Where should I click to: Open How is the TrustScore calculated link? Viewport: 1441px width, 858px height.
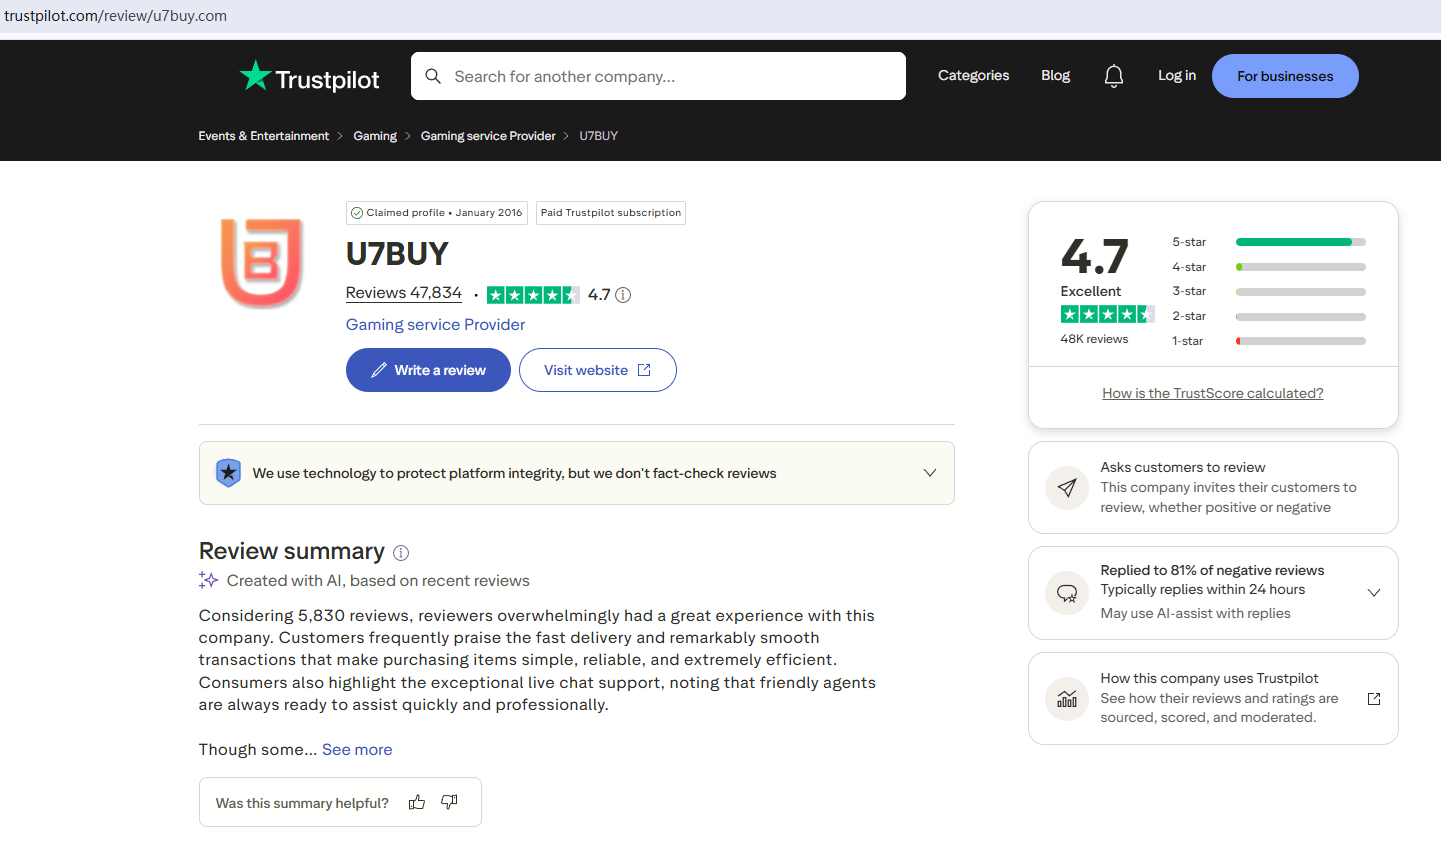[x=1213, y=394]
